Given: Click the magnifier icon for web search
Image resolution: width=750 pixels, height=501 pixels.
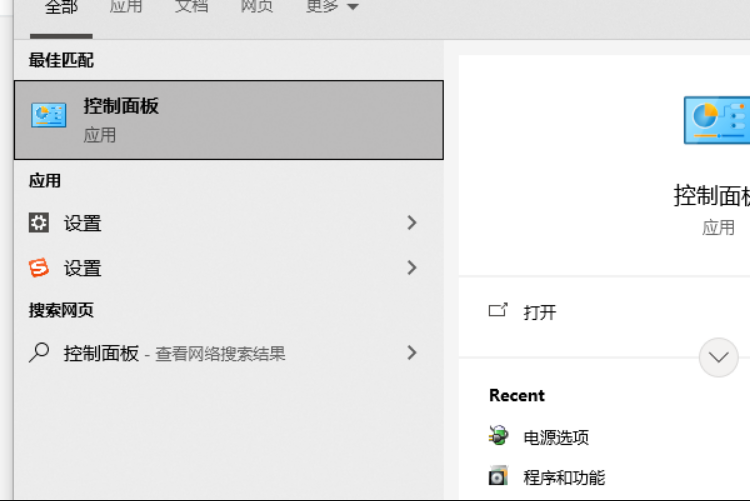Looking at the screenshot, I should click(x=39, y=353).
